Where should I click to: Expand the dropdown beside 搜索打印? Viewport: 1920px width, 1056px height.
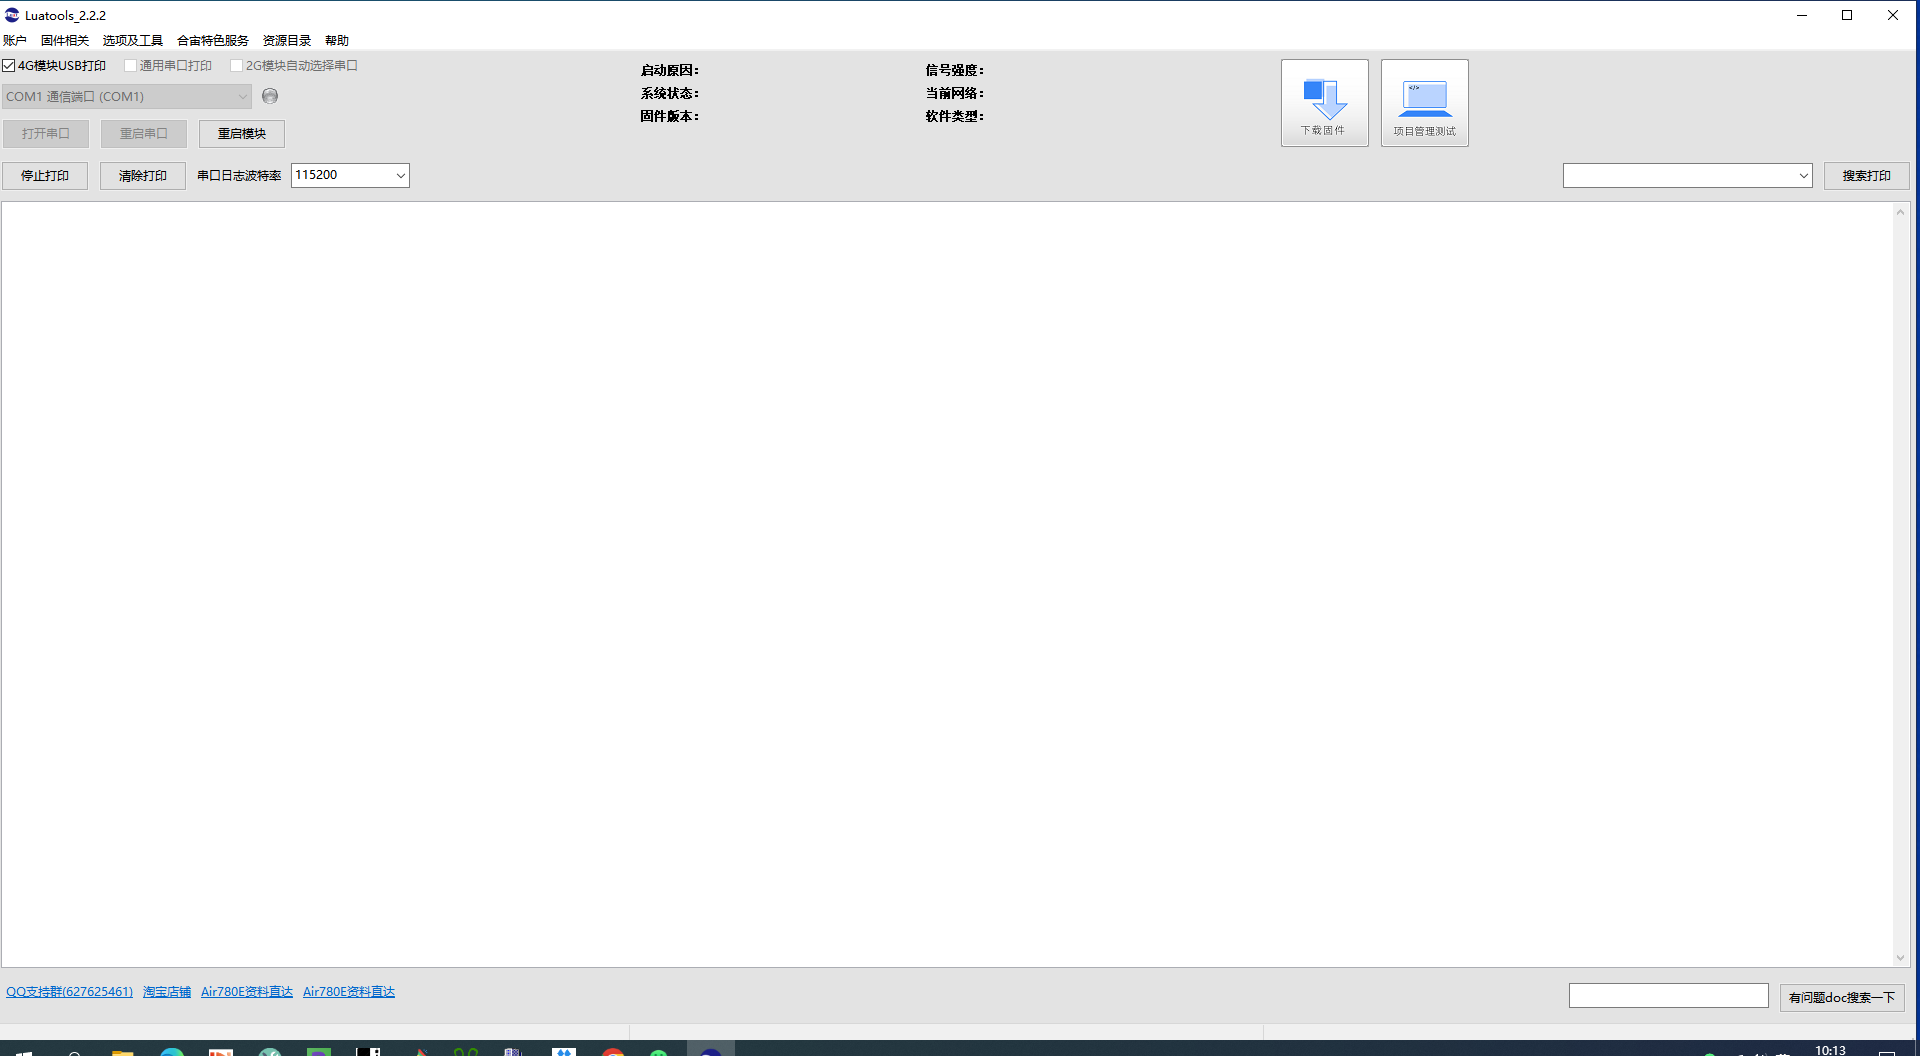click(x=1803, y=176)
